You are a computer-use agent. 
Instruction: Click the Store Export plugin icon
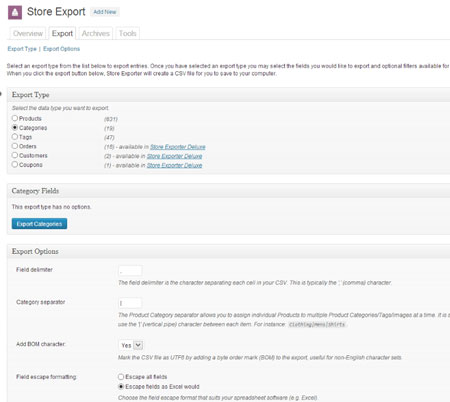click(15, 13)
